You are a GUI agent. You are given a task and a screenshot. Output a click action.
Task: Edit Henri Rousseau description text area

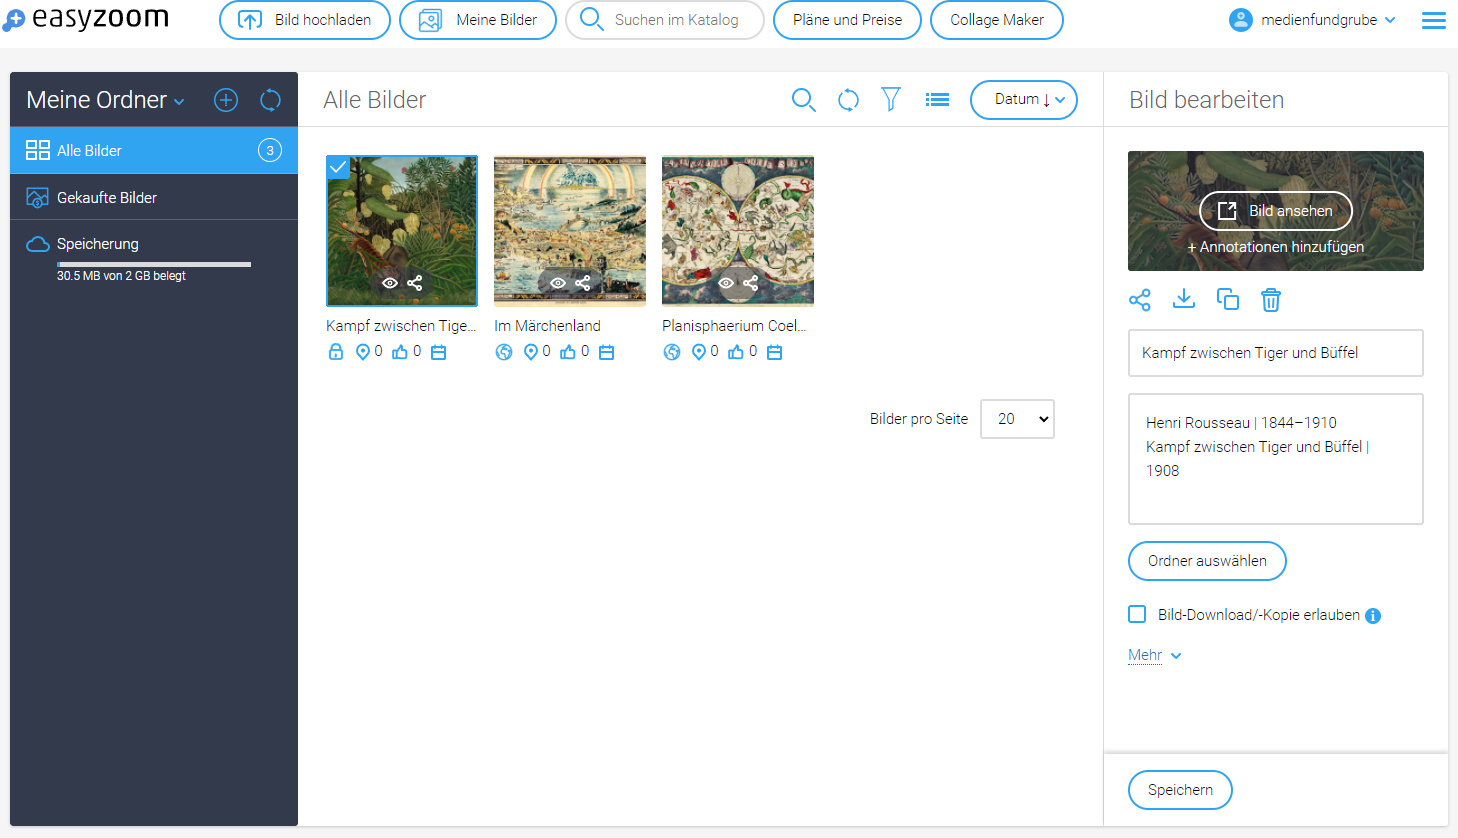pyautogui.click(x=1276, y=459)
